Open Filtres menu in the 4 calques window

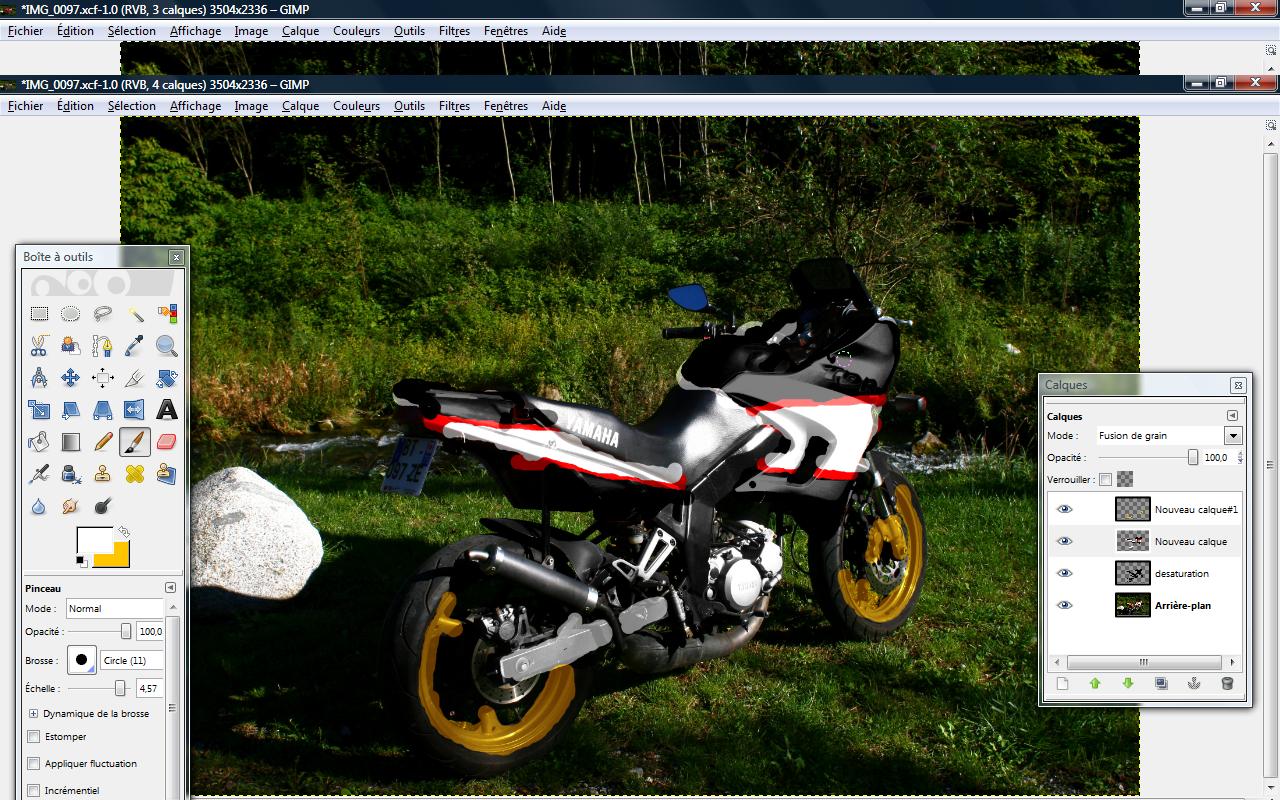(x=454, y=106)
